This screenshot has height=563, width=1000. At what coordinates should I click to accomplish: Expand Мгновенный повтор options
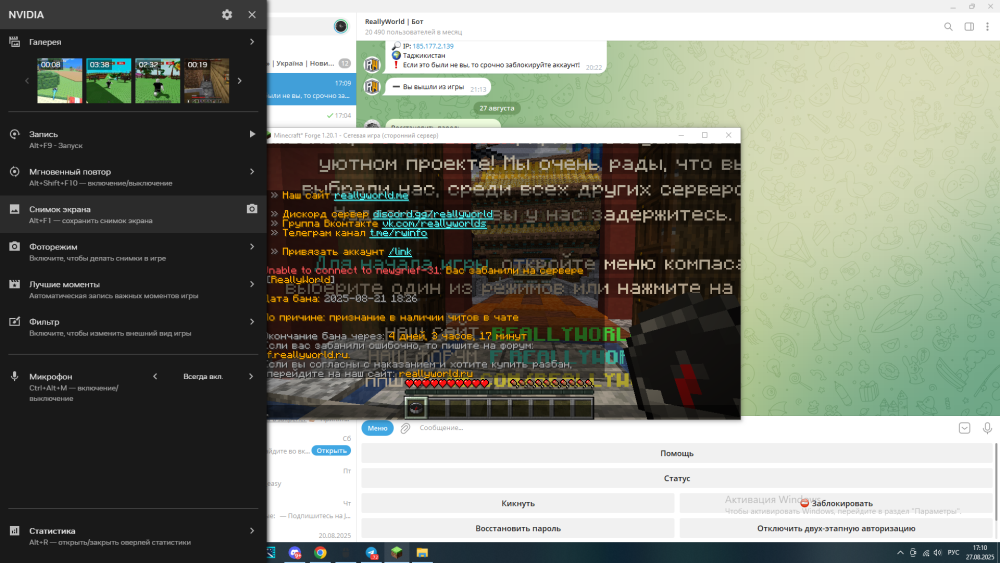point(252,172)
